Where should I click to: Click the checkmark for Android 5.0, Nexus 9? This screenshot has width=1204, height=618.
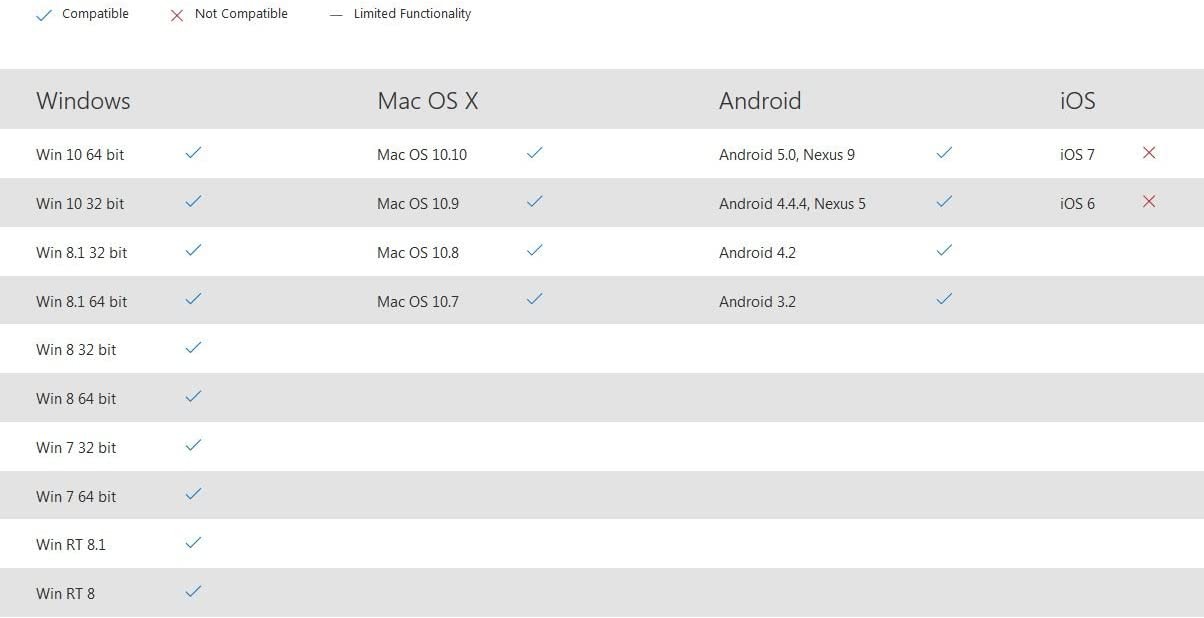944,153
